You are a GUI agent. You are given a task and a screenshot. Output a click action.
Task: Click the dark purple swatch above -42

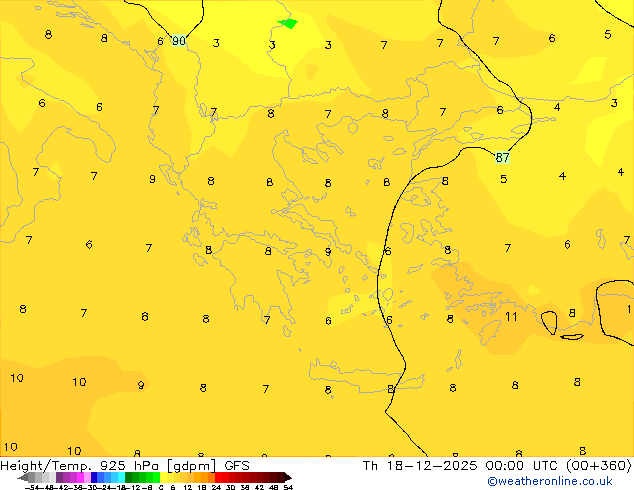point(59,477)
